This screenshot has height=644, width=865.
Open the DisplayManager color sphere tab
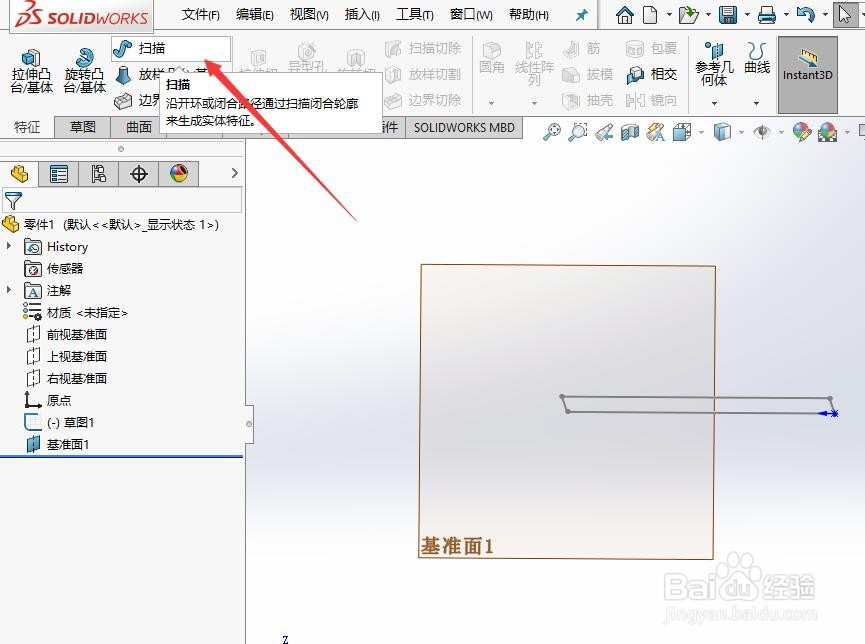[x=179, y=174]
